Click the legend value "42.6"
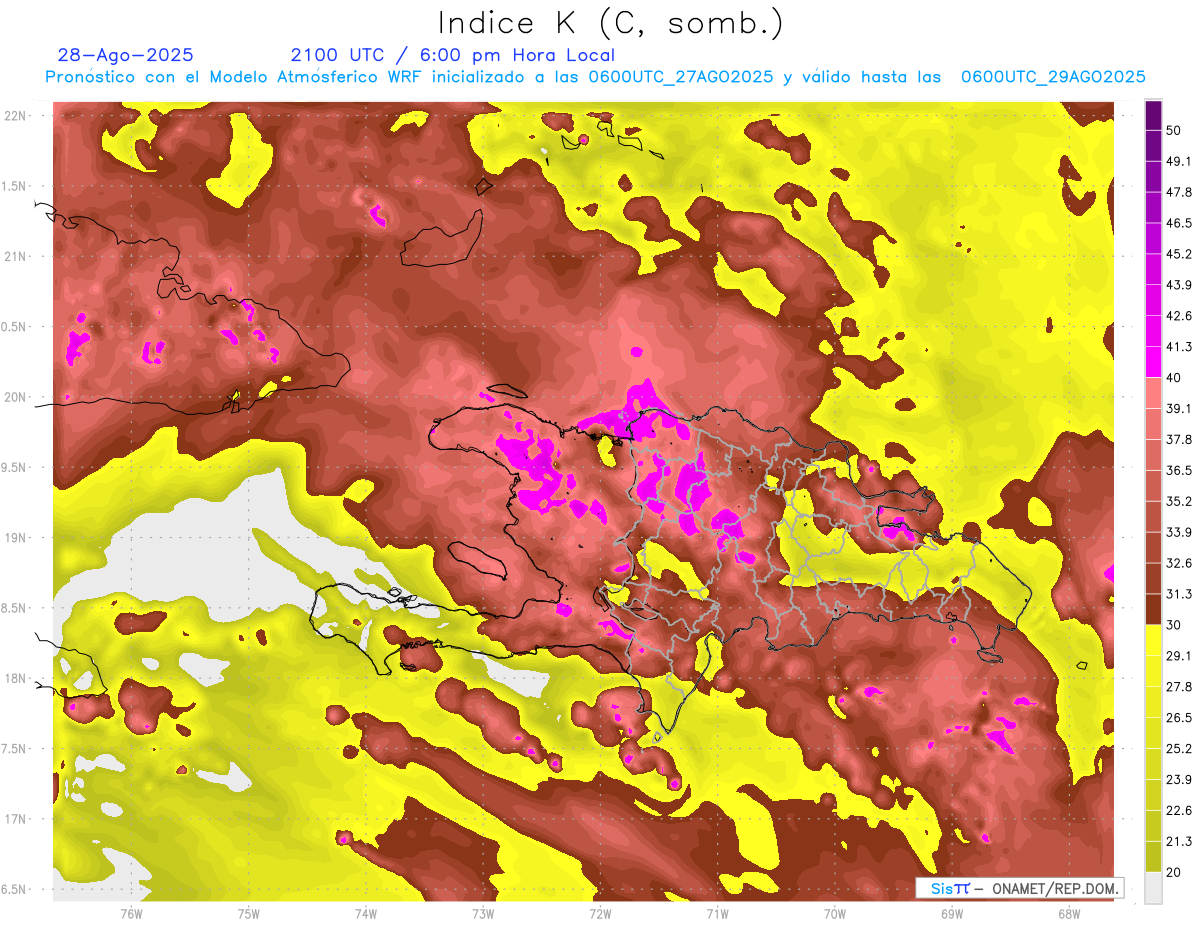1200x927 pixels. point(1178,316)
